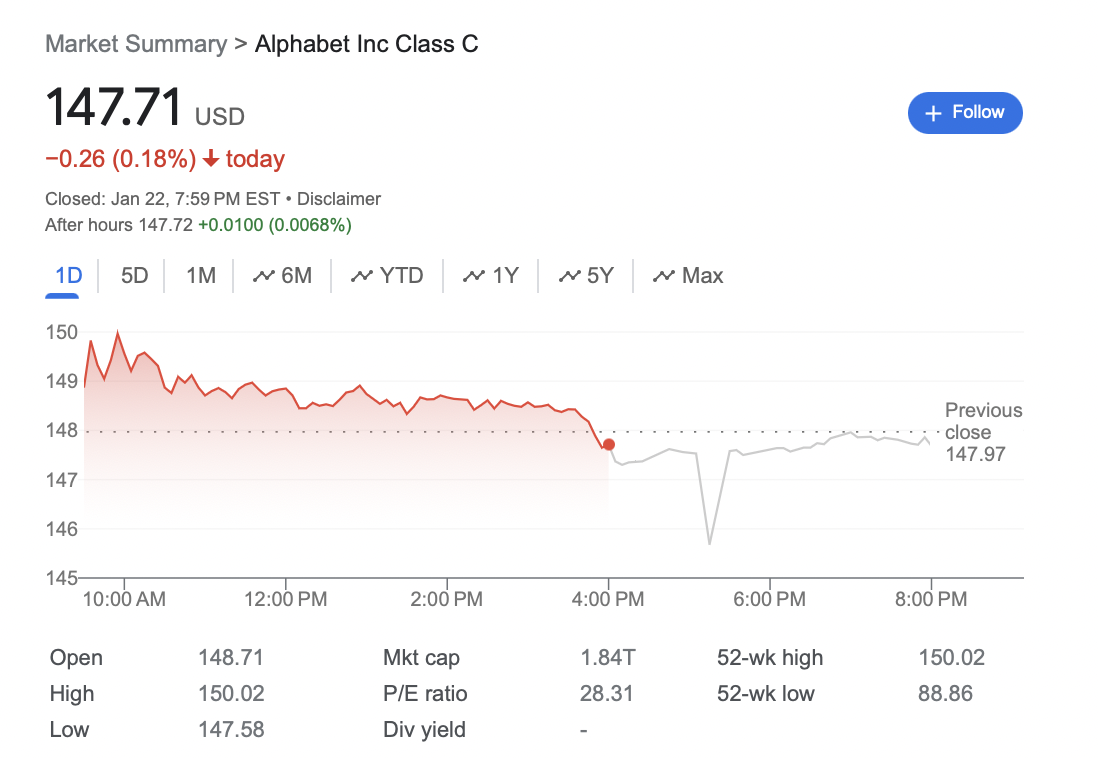The width and height of the screenshot is (1098, 758).
Task: Follow Alphabet Inc Class C stock
Action: [x=965, y=112]
